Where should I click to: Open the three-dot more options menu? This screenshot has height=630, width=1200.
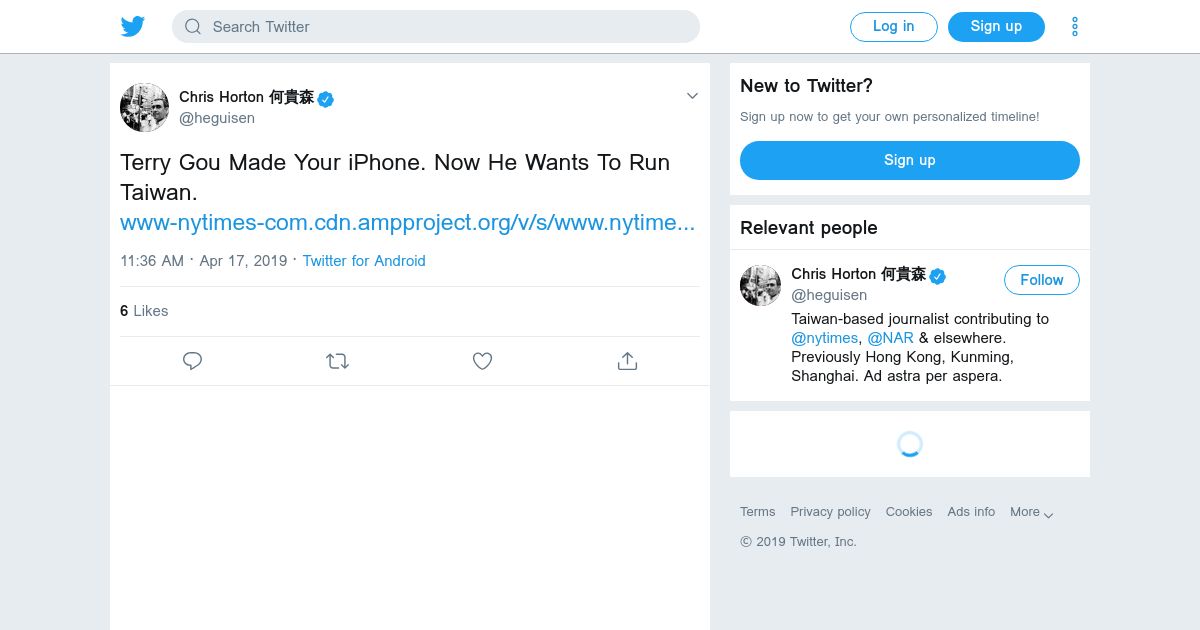[1075, 27]
